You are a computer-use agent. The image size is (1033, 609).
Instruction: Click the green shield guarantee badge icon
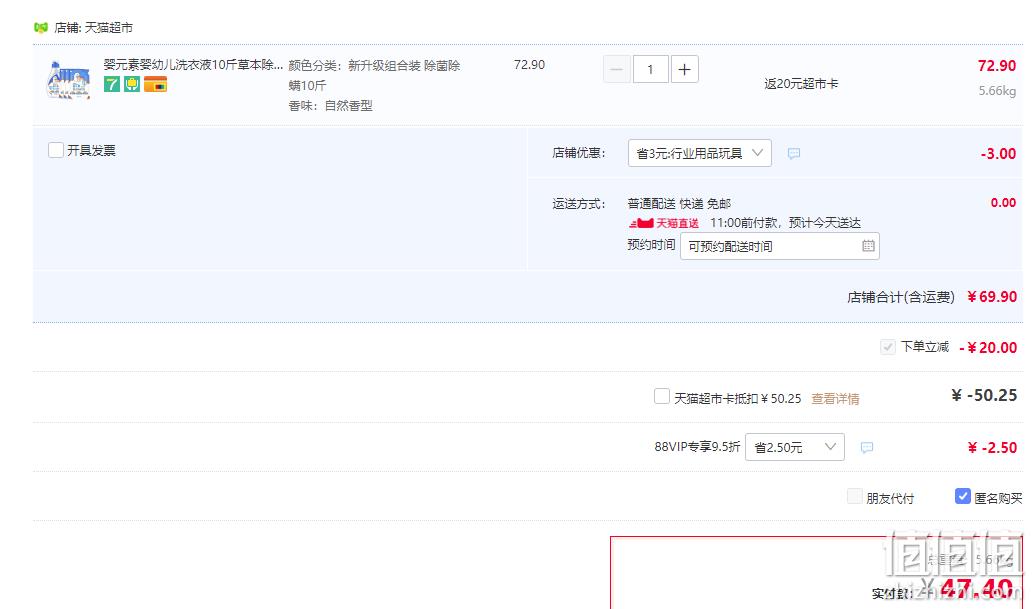[x=132, y=84]
